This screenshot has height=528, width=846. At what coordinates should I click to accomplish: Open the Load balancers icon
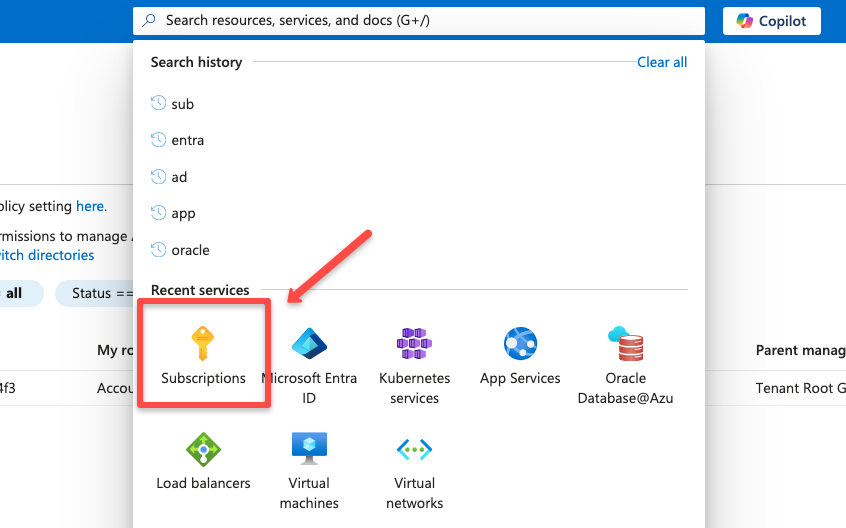pos(203,449)
